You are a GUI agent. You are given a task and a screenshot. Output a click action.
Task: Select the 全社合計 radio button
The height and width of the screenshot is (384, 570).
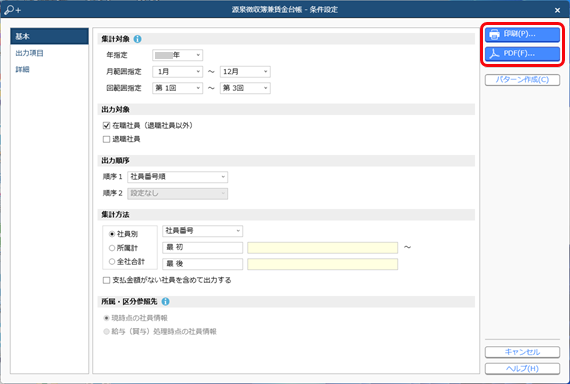[112, 261]
